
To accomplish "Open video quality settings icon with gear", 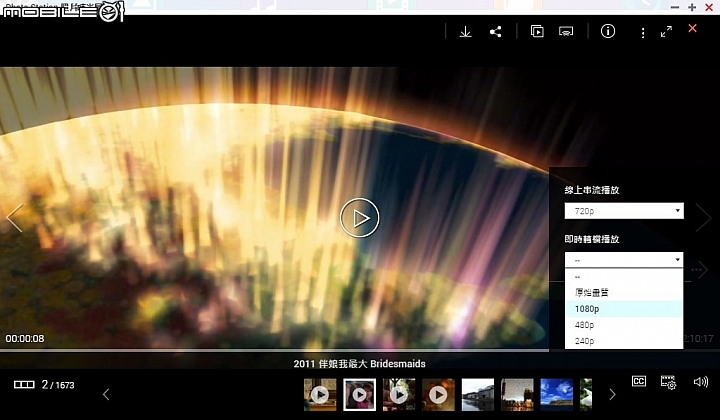I will pyautogui.click(x=668, y=382).
